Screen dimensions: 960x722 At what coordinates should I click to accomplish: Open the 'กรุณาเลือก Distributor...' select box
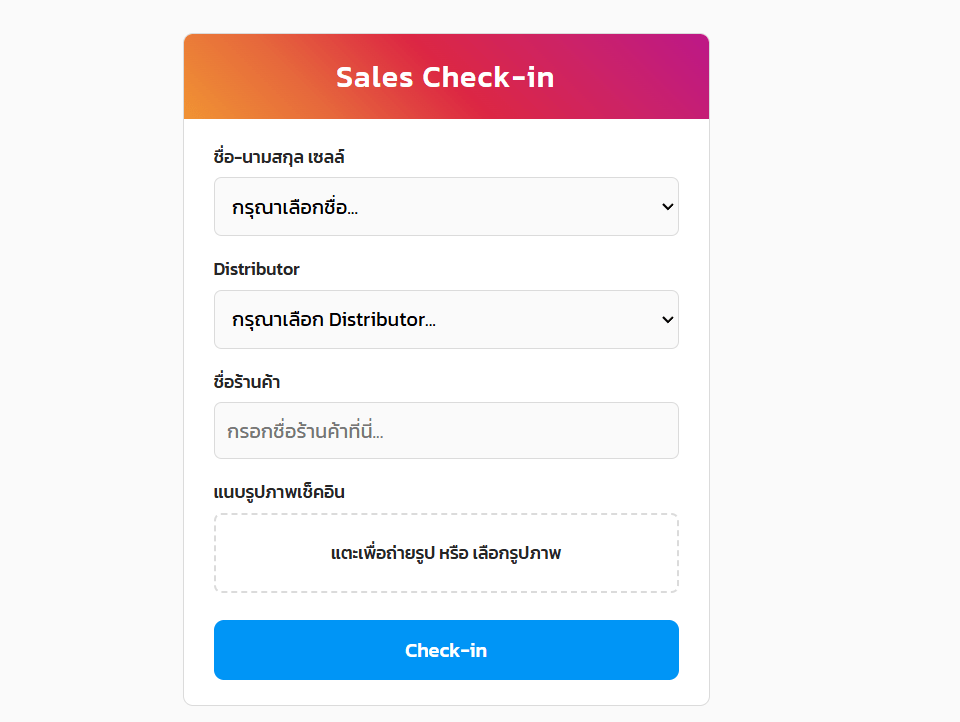(446, 320)
